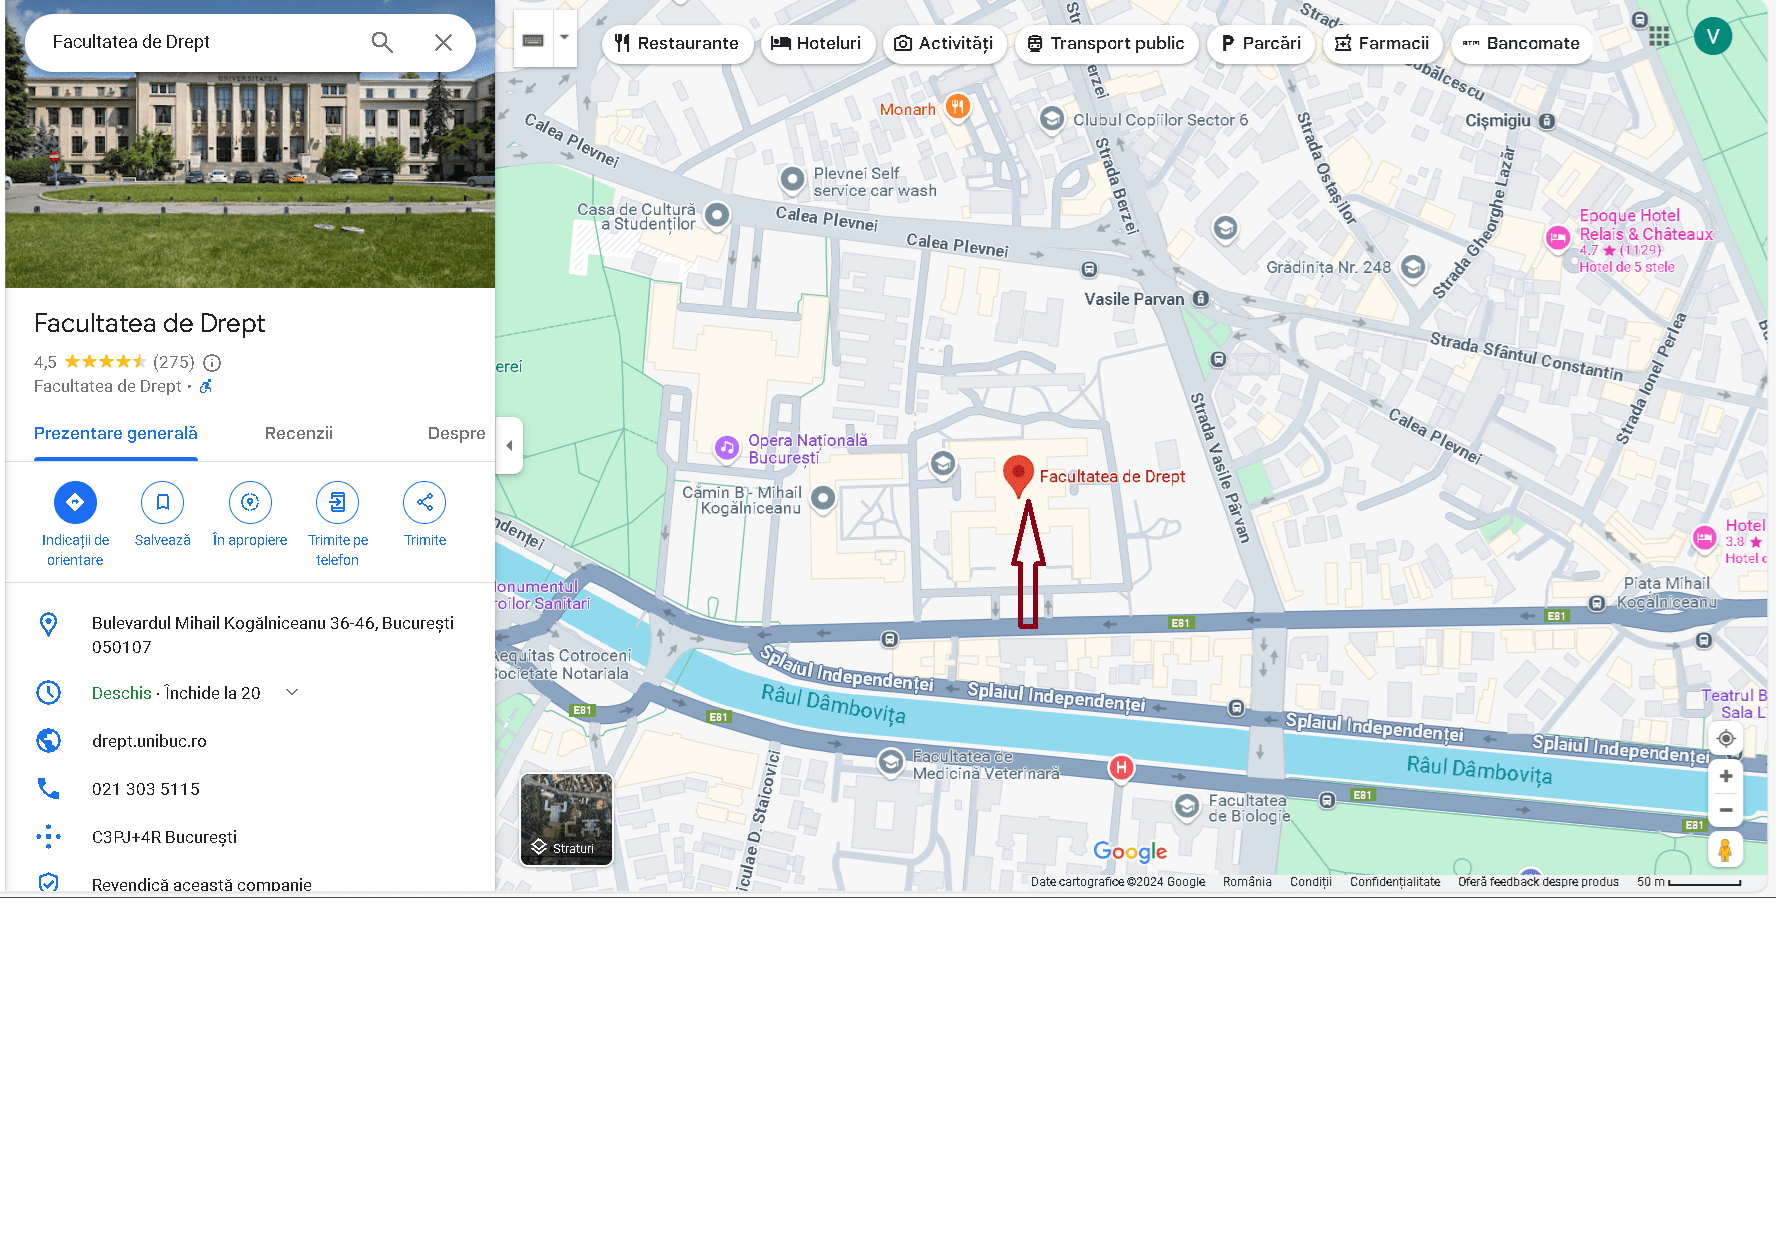Open the Straturi layers thumbnail

pos(566,819)
